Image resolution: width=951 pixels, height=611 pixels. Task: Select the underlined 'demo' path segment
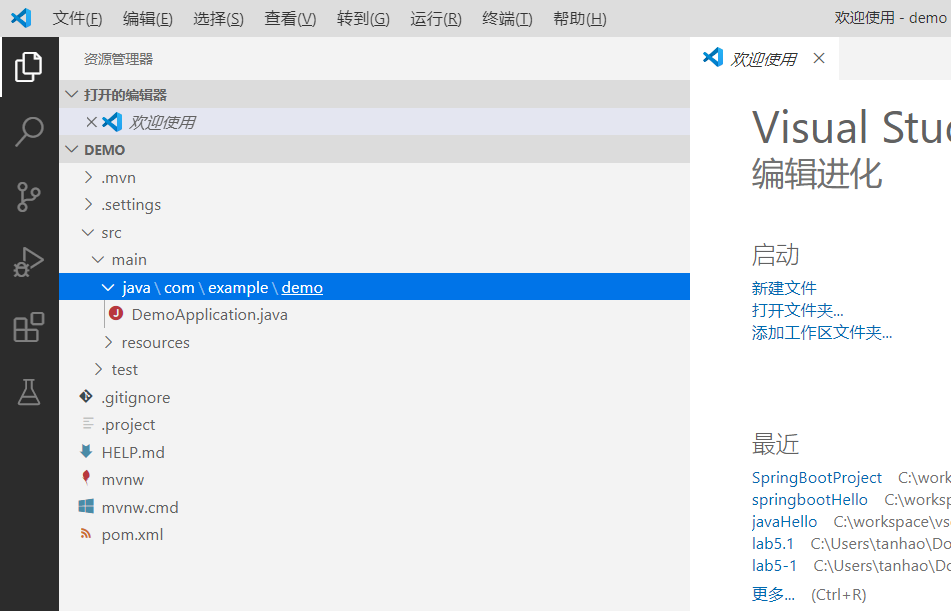click(x=302, y=288)
